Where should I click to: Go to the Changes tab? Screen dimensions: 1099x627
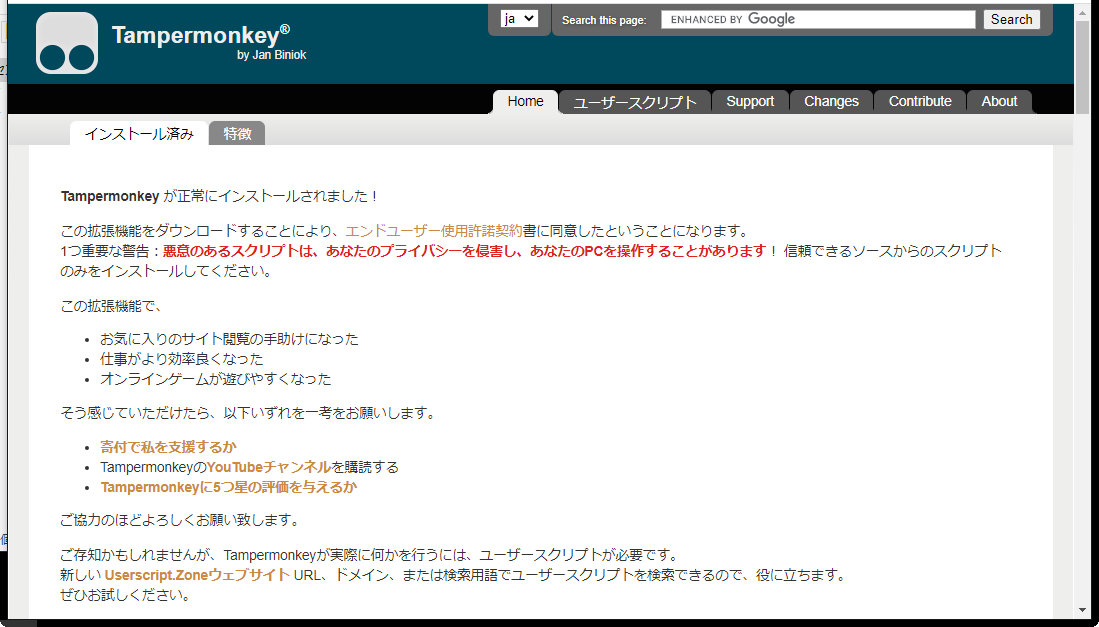click(x=831, y=101)
